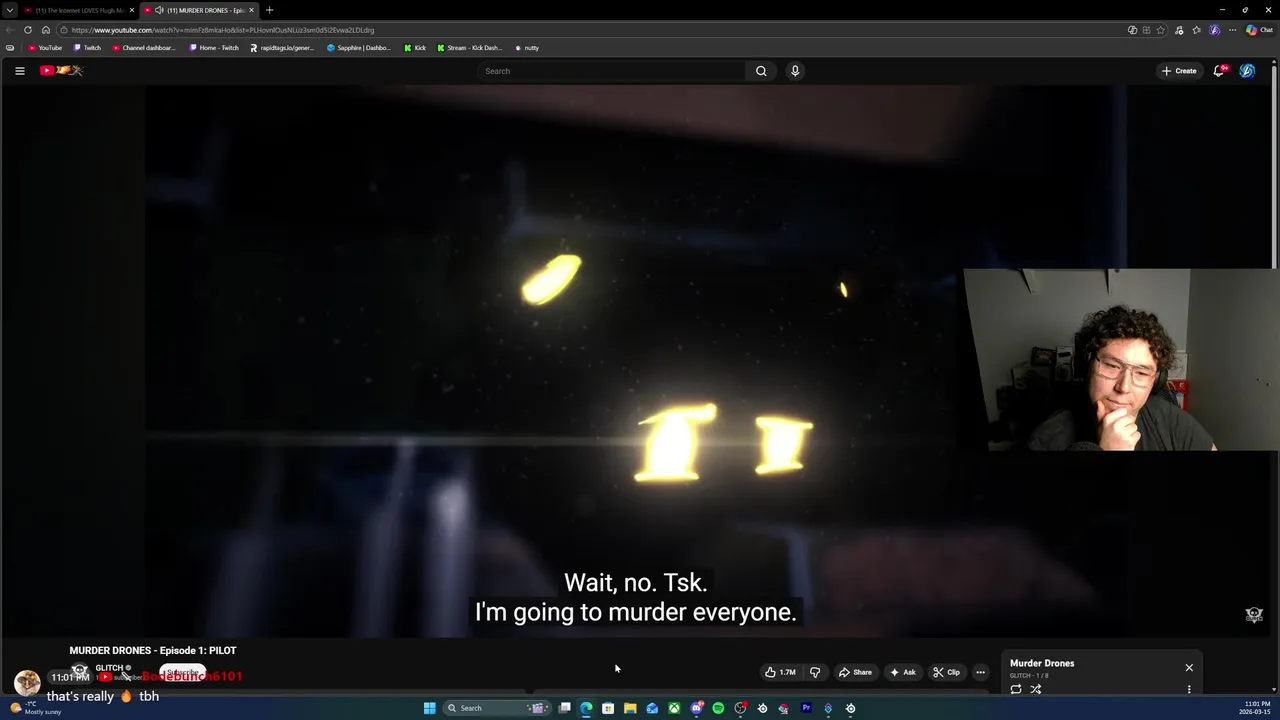Open Spotify from taskbar
Image resolution: width=1280 pixels, height=720 pixels.
click(x=718, y=708)
